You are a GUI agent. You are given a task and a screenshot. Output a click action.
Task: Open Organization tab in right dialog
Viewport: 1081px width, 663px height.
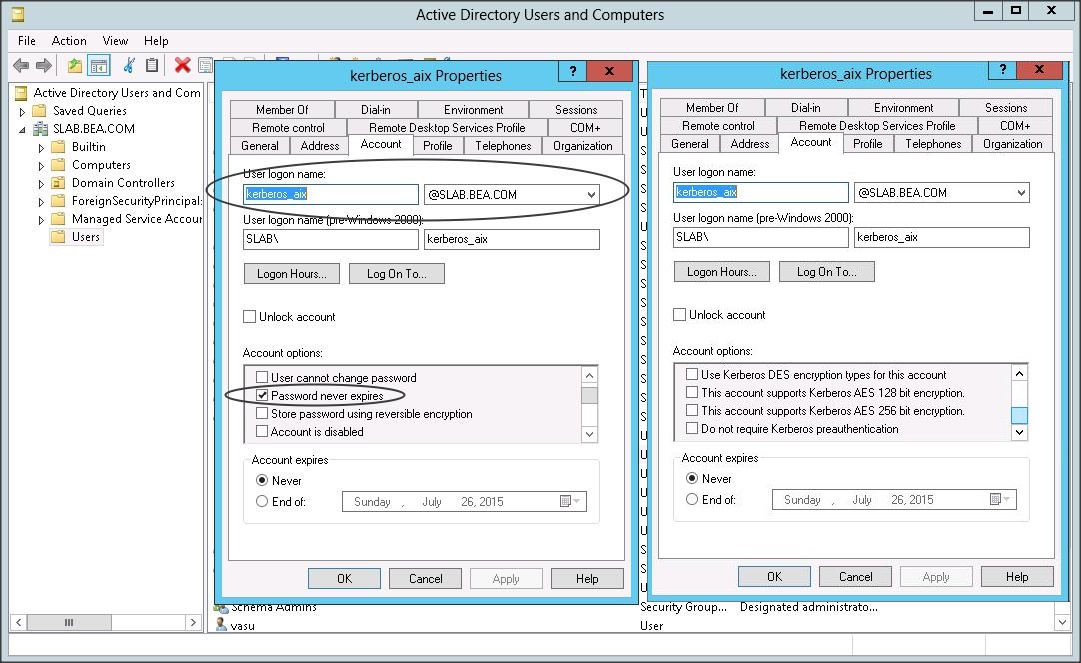click(x=1012, y=143)
